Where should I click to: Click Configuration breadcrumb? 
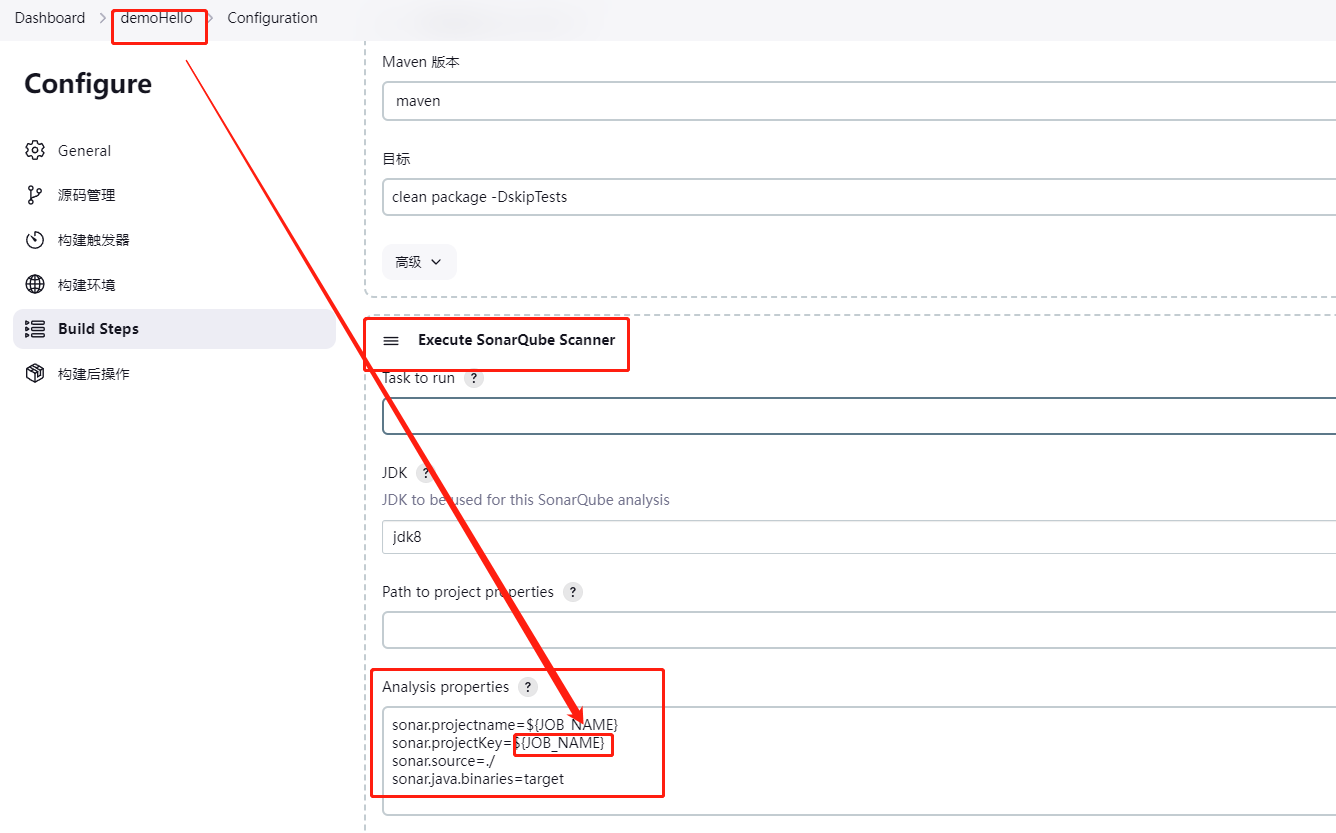[x=272, y=18]
